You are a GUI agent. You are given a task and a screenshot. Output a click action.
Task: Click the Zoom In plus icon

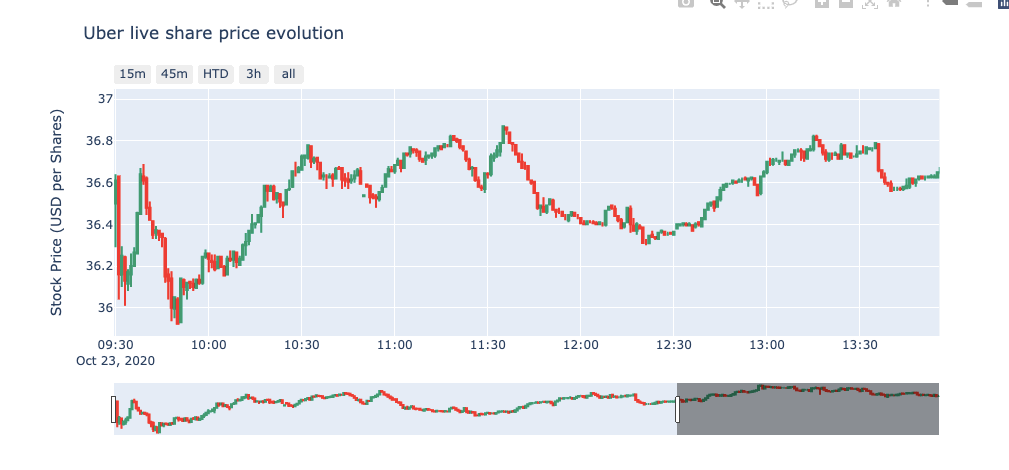coord(822,3)
